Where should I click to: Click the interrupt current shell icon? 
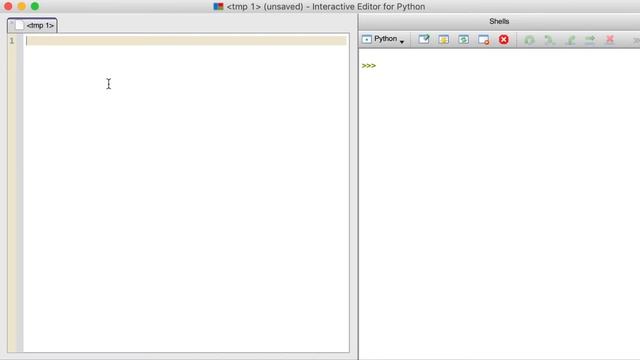coord(444,40)
